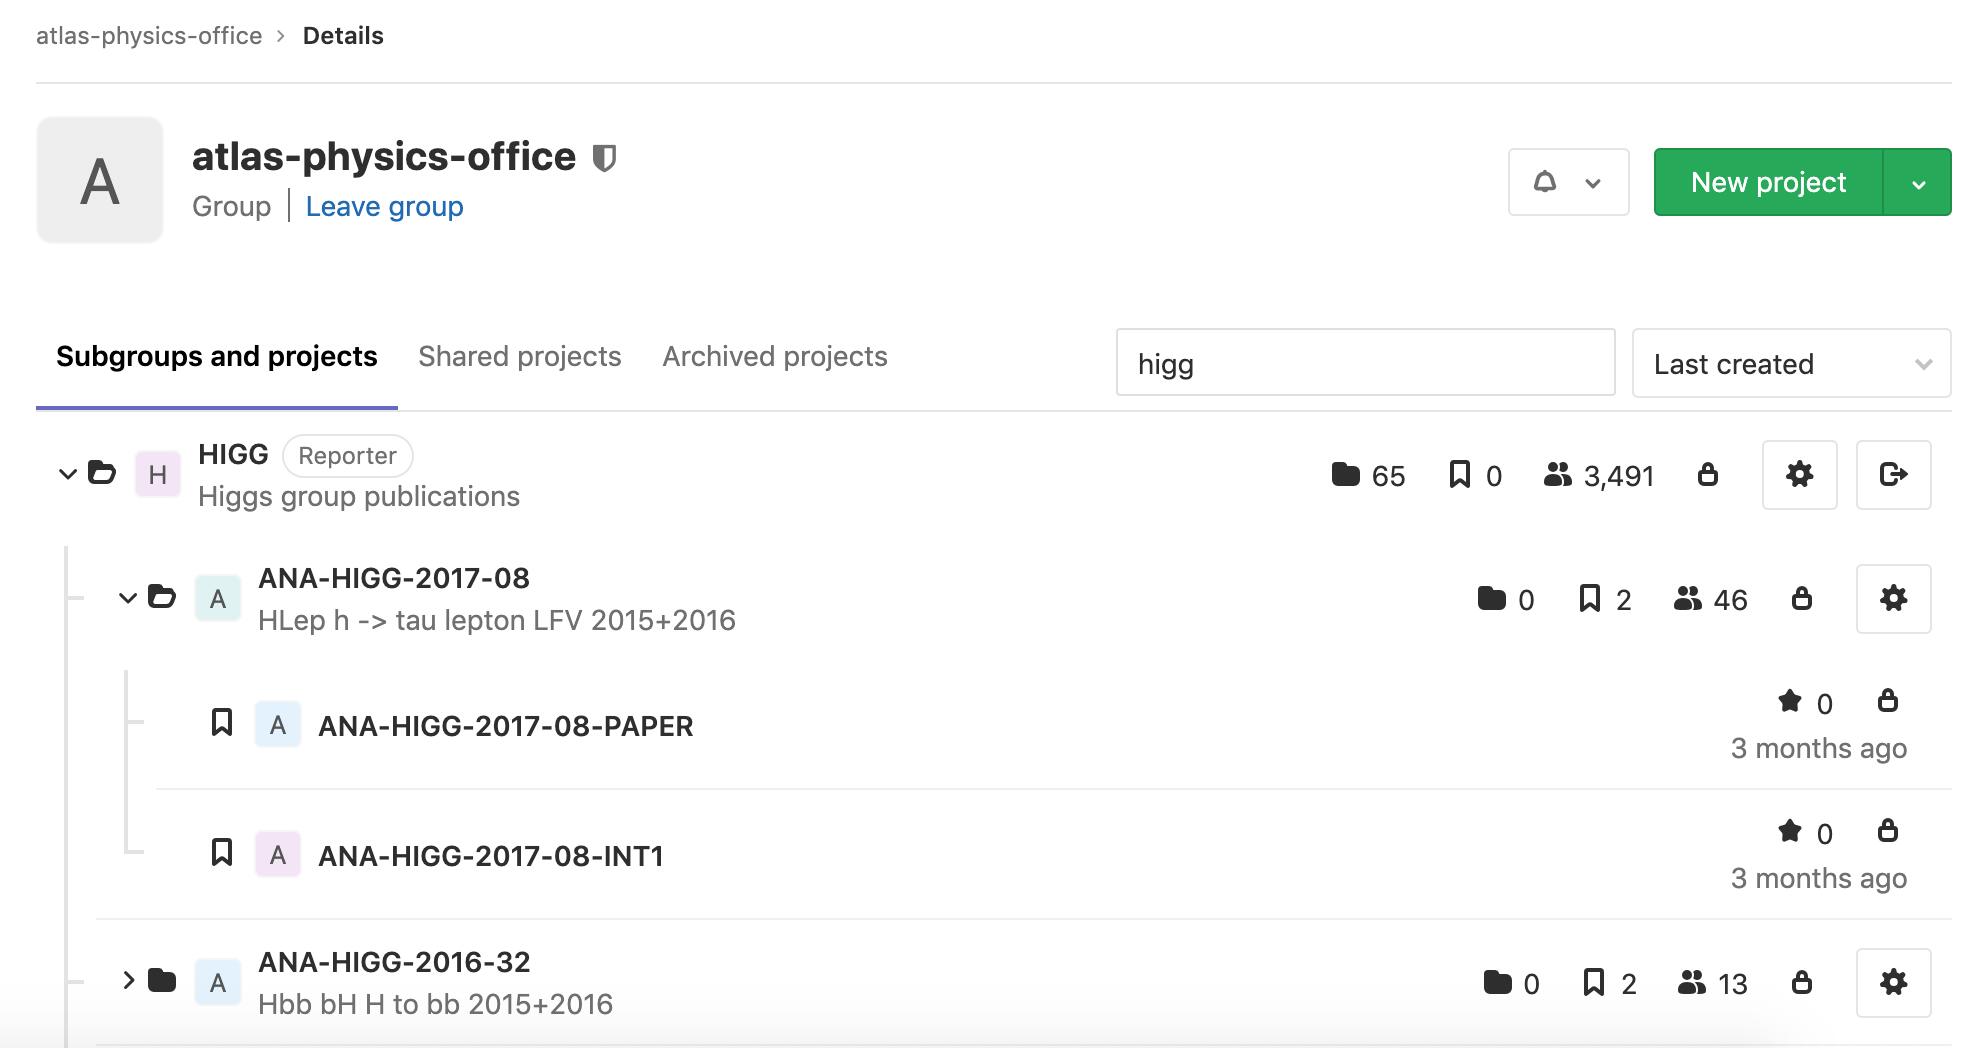This screenshot has width=1968, height=1048.
Task: Open settings gear for ANA-HIGG-2016-32
Action: [1893, 983]
